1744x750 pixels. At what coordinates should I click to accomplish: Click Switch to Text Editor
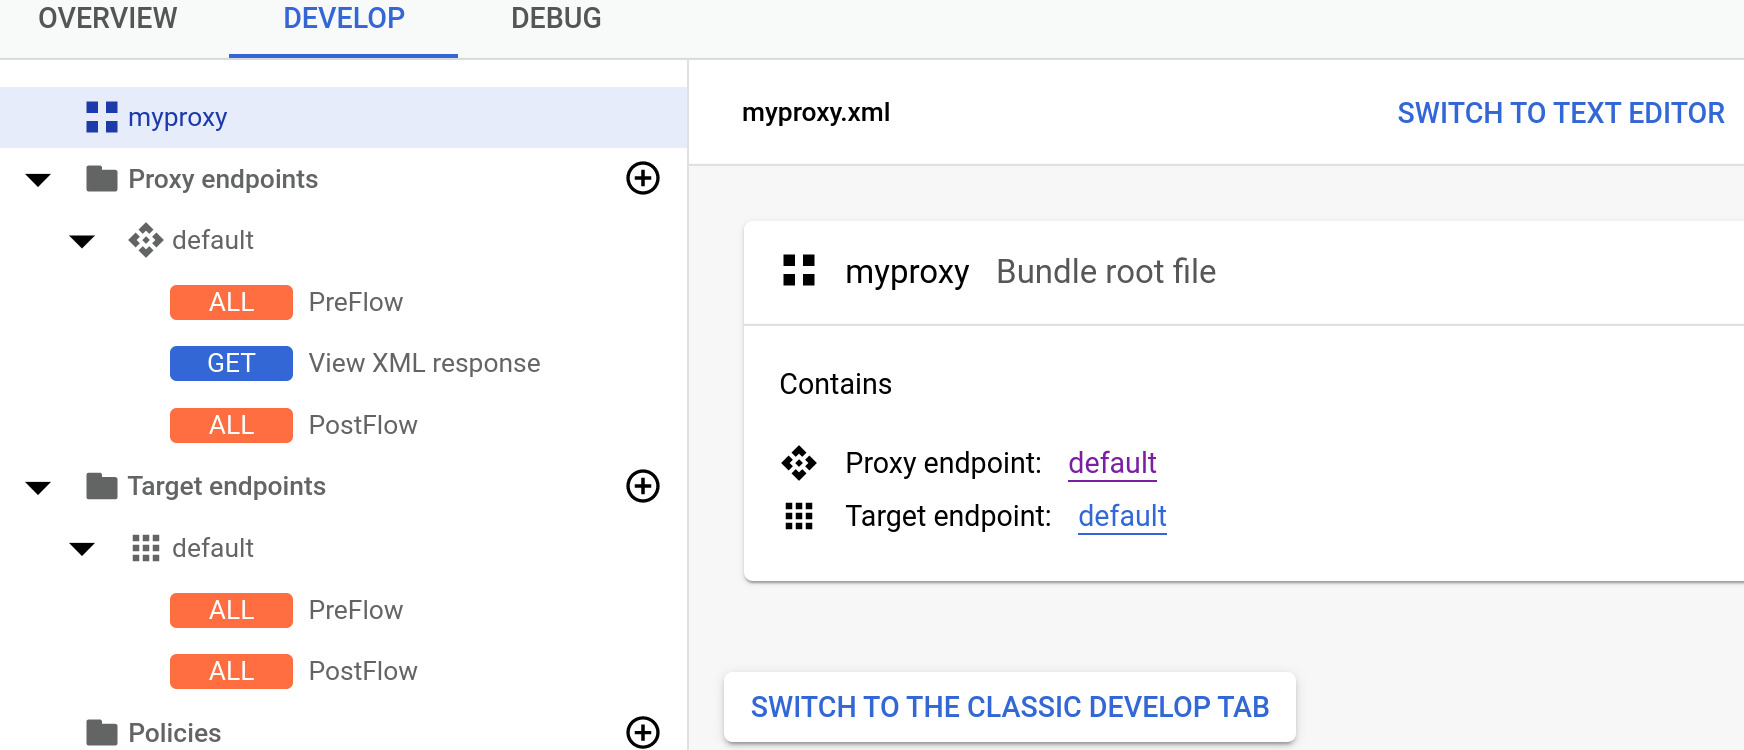pos(1560,113)
